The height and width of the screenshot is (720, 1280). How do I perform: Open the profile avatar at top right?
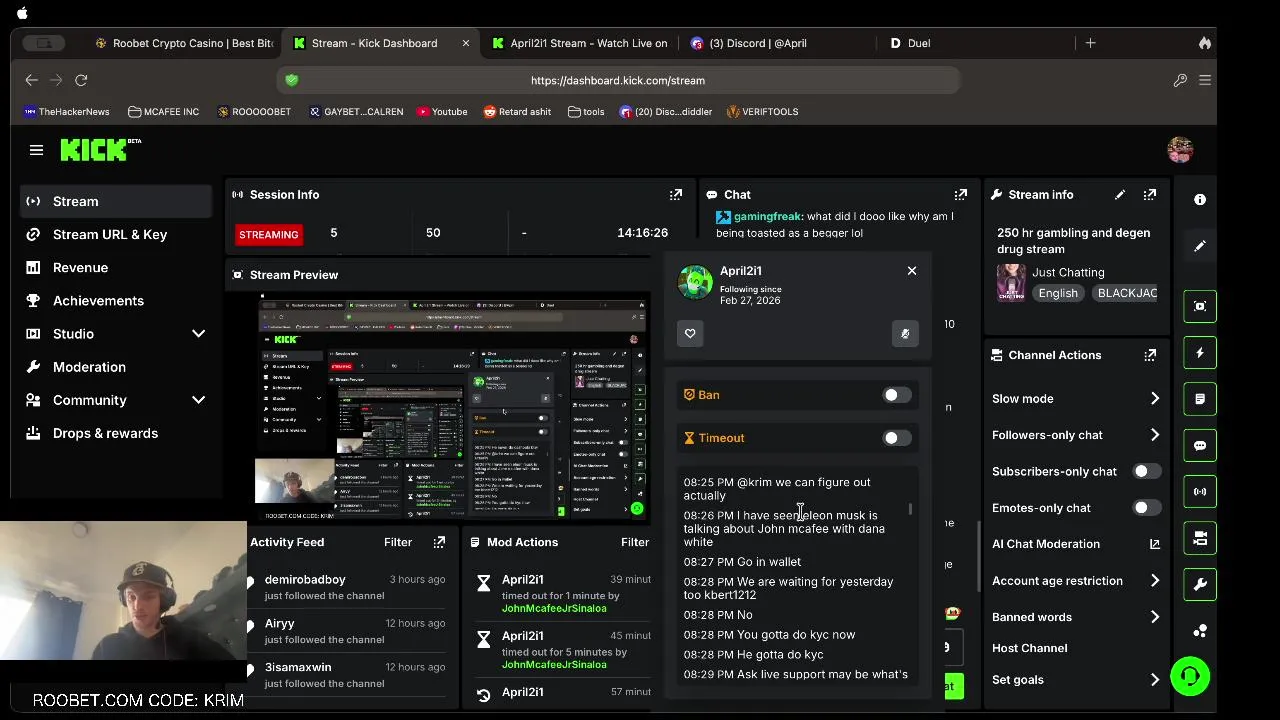(1180, 150)
